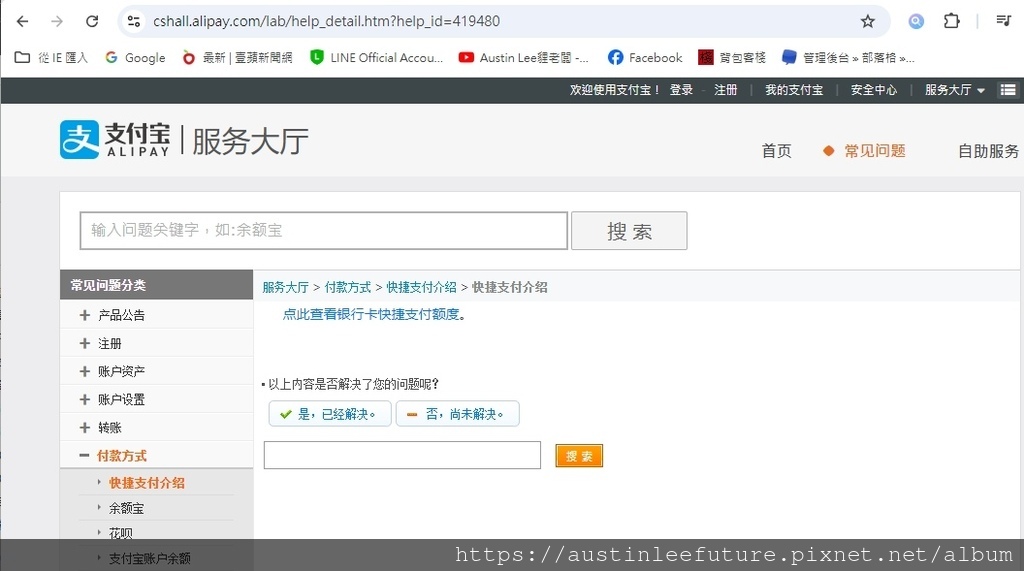The width and height of the screenshot is (1024, 571).
Task: Click the address bar URL
Action: pos(327,22)
